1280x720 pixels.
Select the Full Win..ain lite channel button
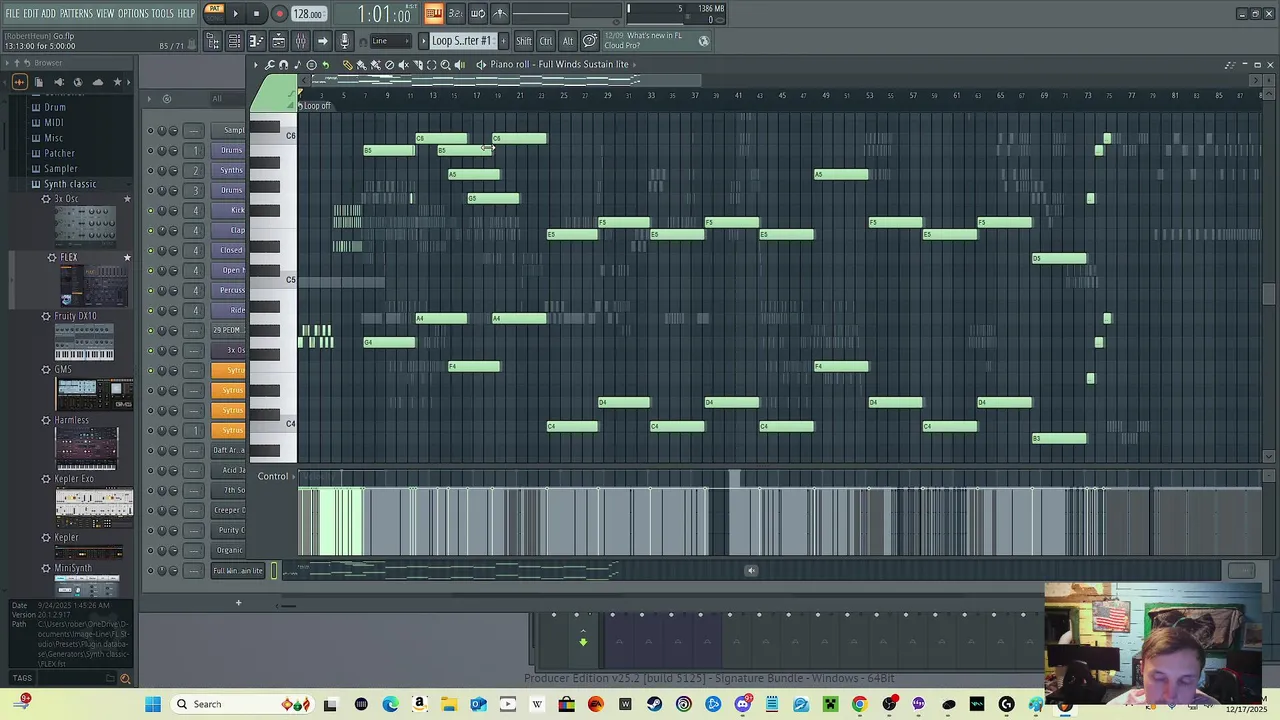tap(238, 571)
